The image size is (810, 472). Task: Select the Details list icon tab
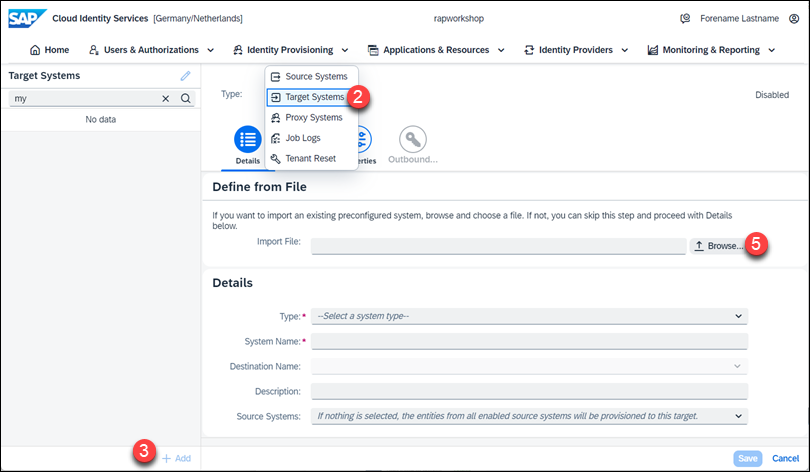tap(248, 139)
